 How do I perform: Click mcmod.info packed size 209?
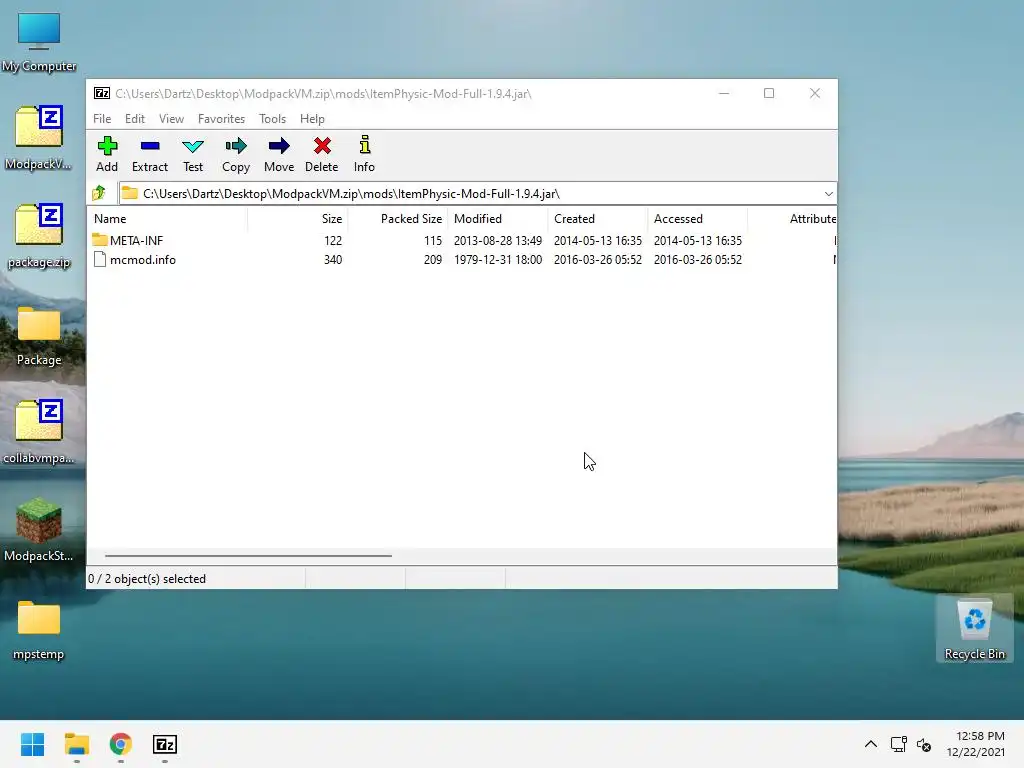coord(433,259)
